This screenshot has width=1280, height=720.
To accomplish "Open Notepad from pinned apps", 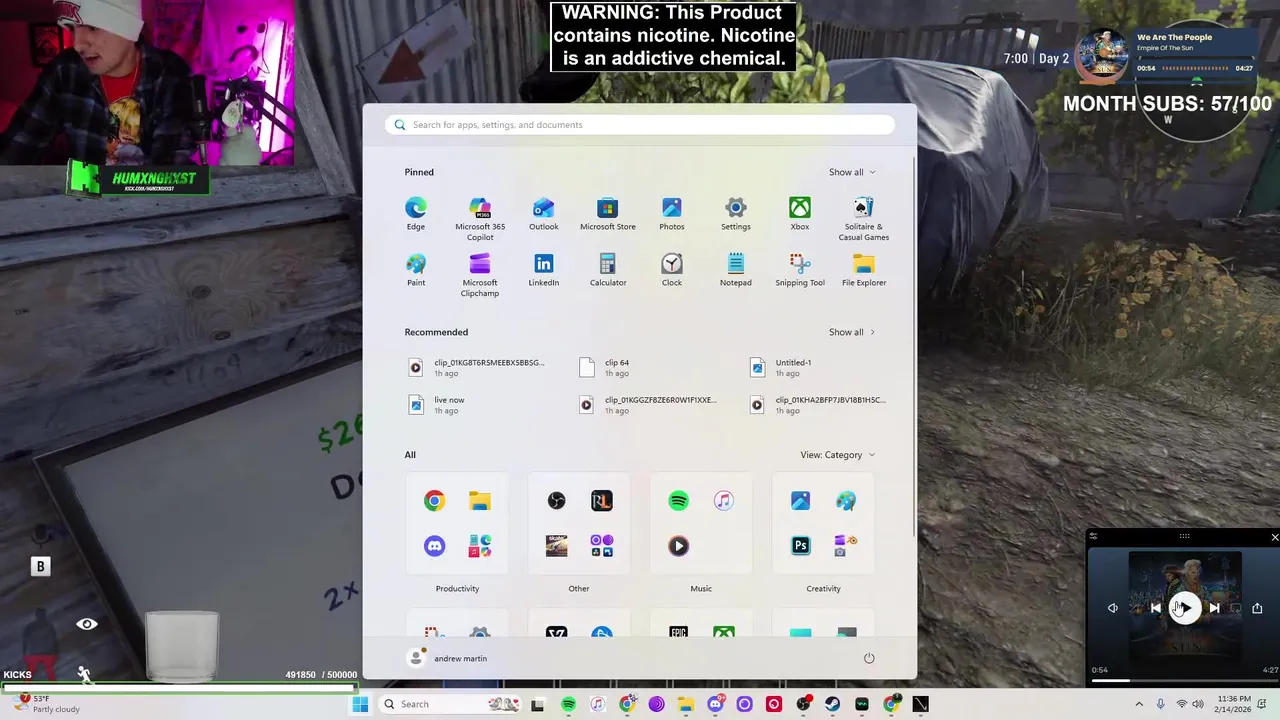I will pyautogui.click(x=735, y=270).
